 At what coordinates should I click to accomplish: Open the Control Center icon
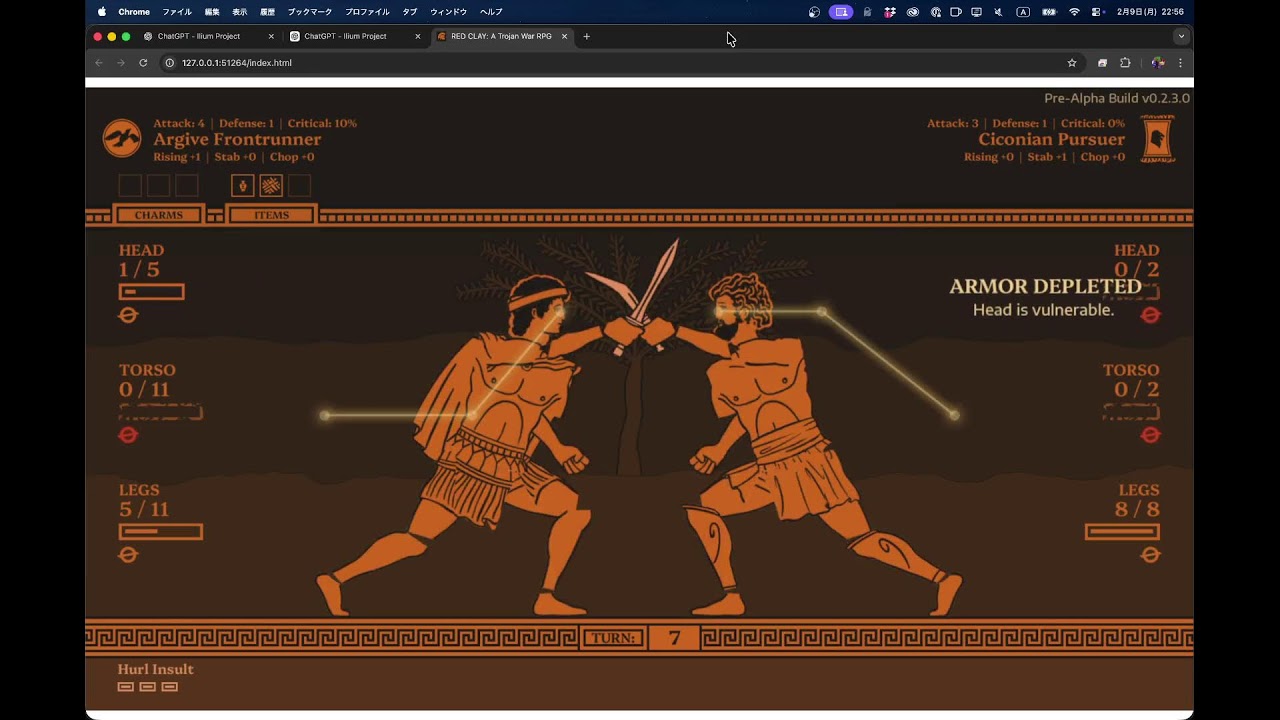point(1097,12)
